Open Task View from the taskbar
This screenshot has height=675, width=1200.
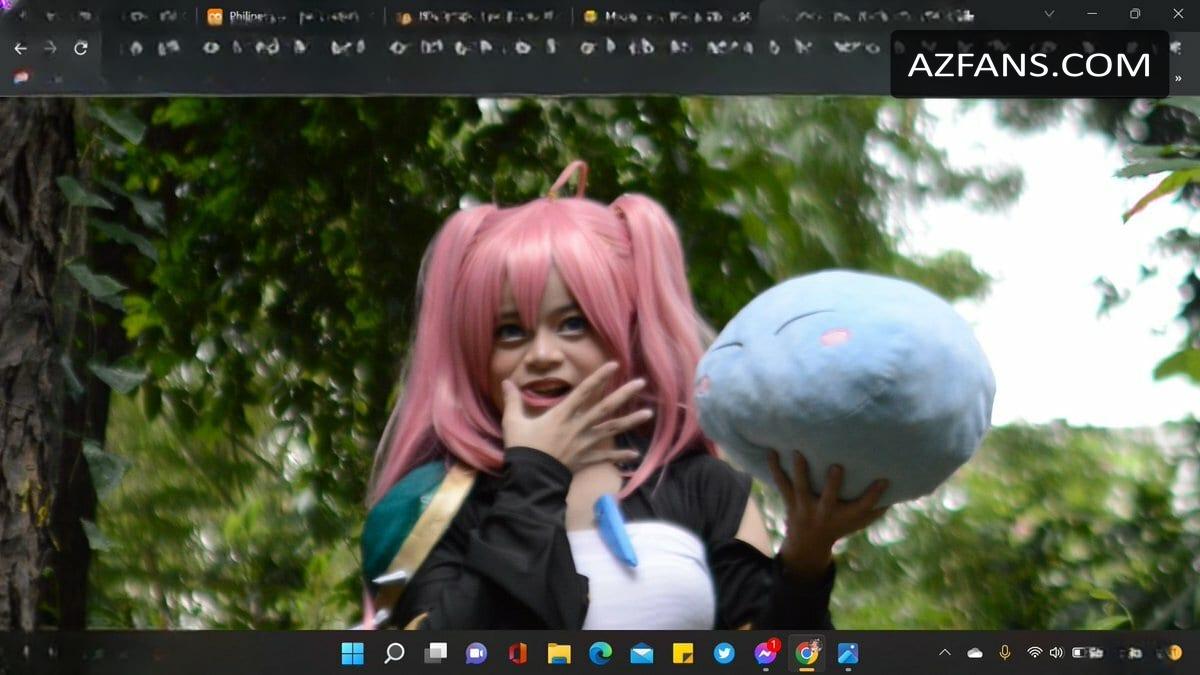[x=435, y=653]
